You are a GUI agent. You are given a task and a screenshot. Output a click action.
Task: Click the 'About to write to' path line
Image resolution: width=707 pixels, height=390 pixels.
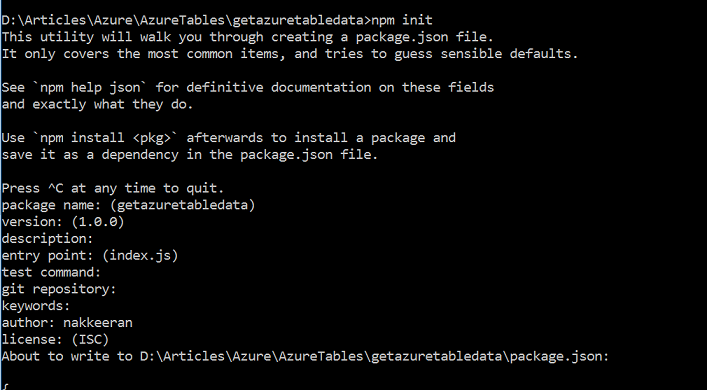point(305,357)
